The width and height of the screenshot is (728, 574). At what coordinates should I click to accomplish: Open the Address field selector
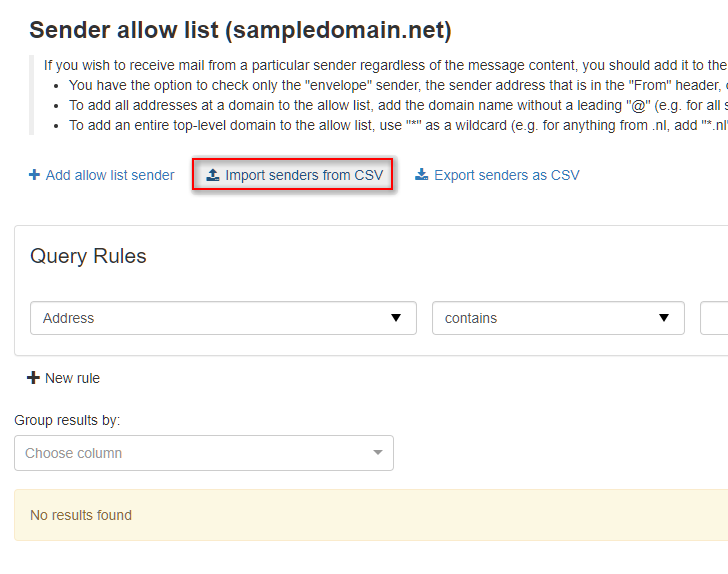coord(223,318)
